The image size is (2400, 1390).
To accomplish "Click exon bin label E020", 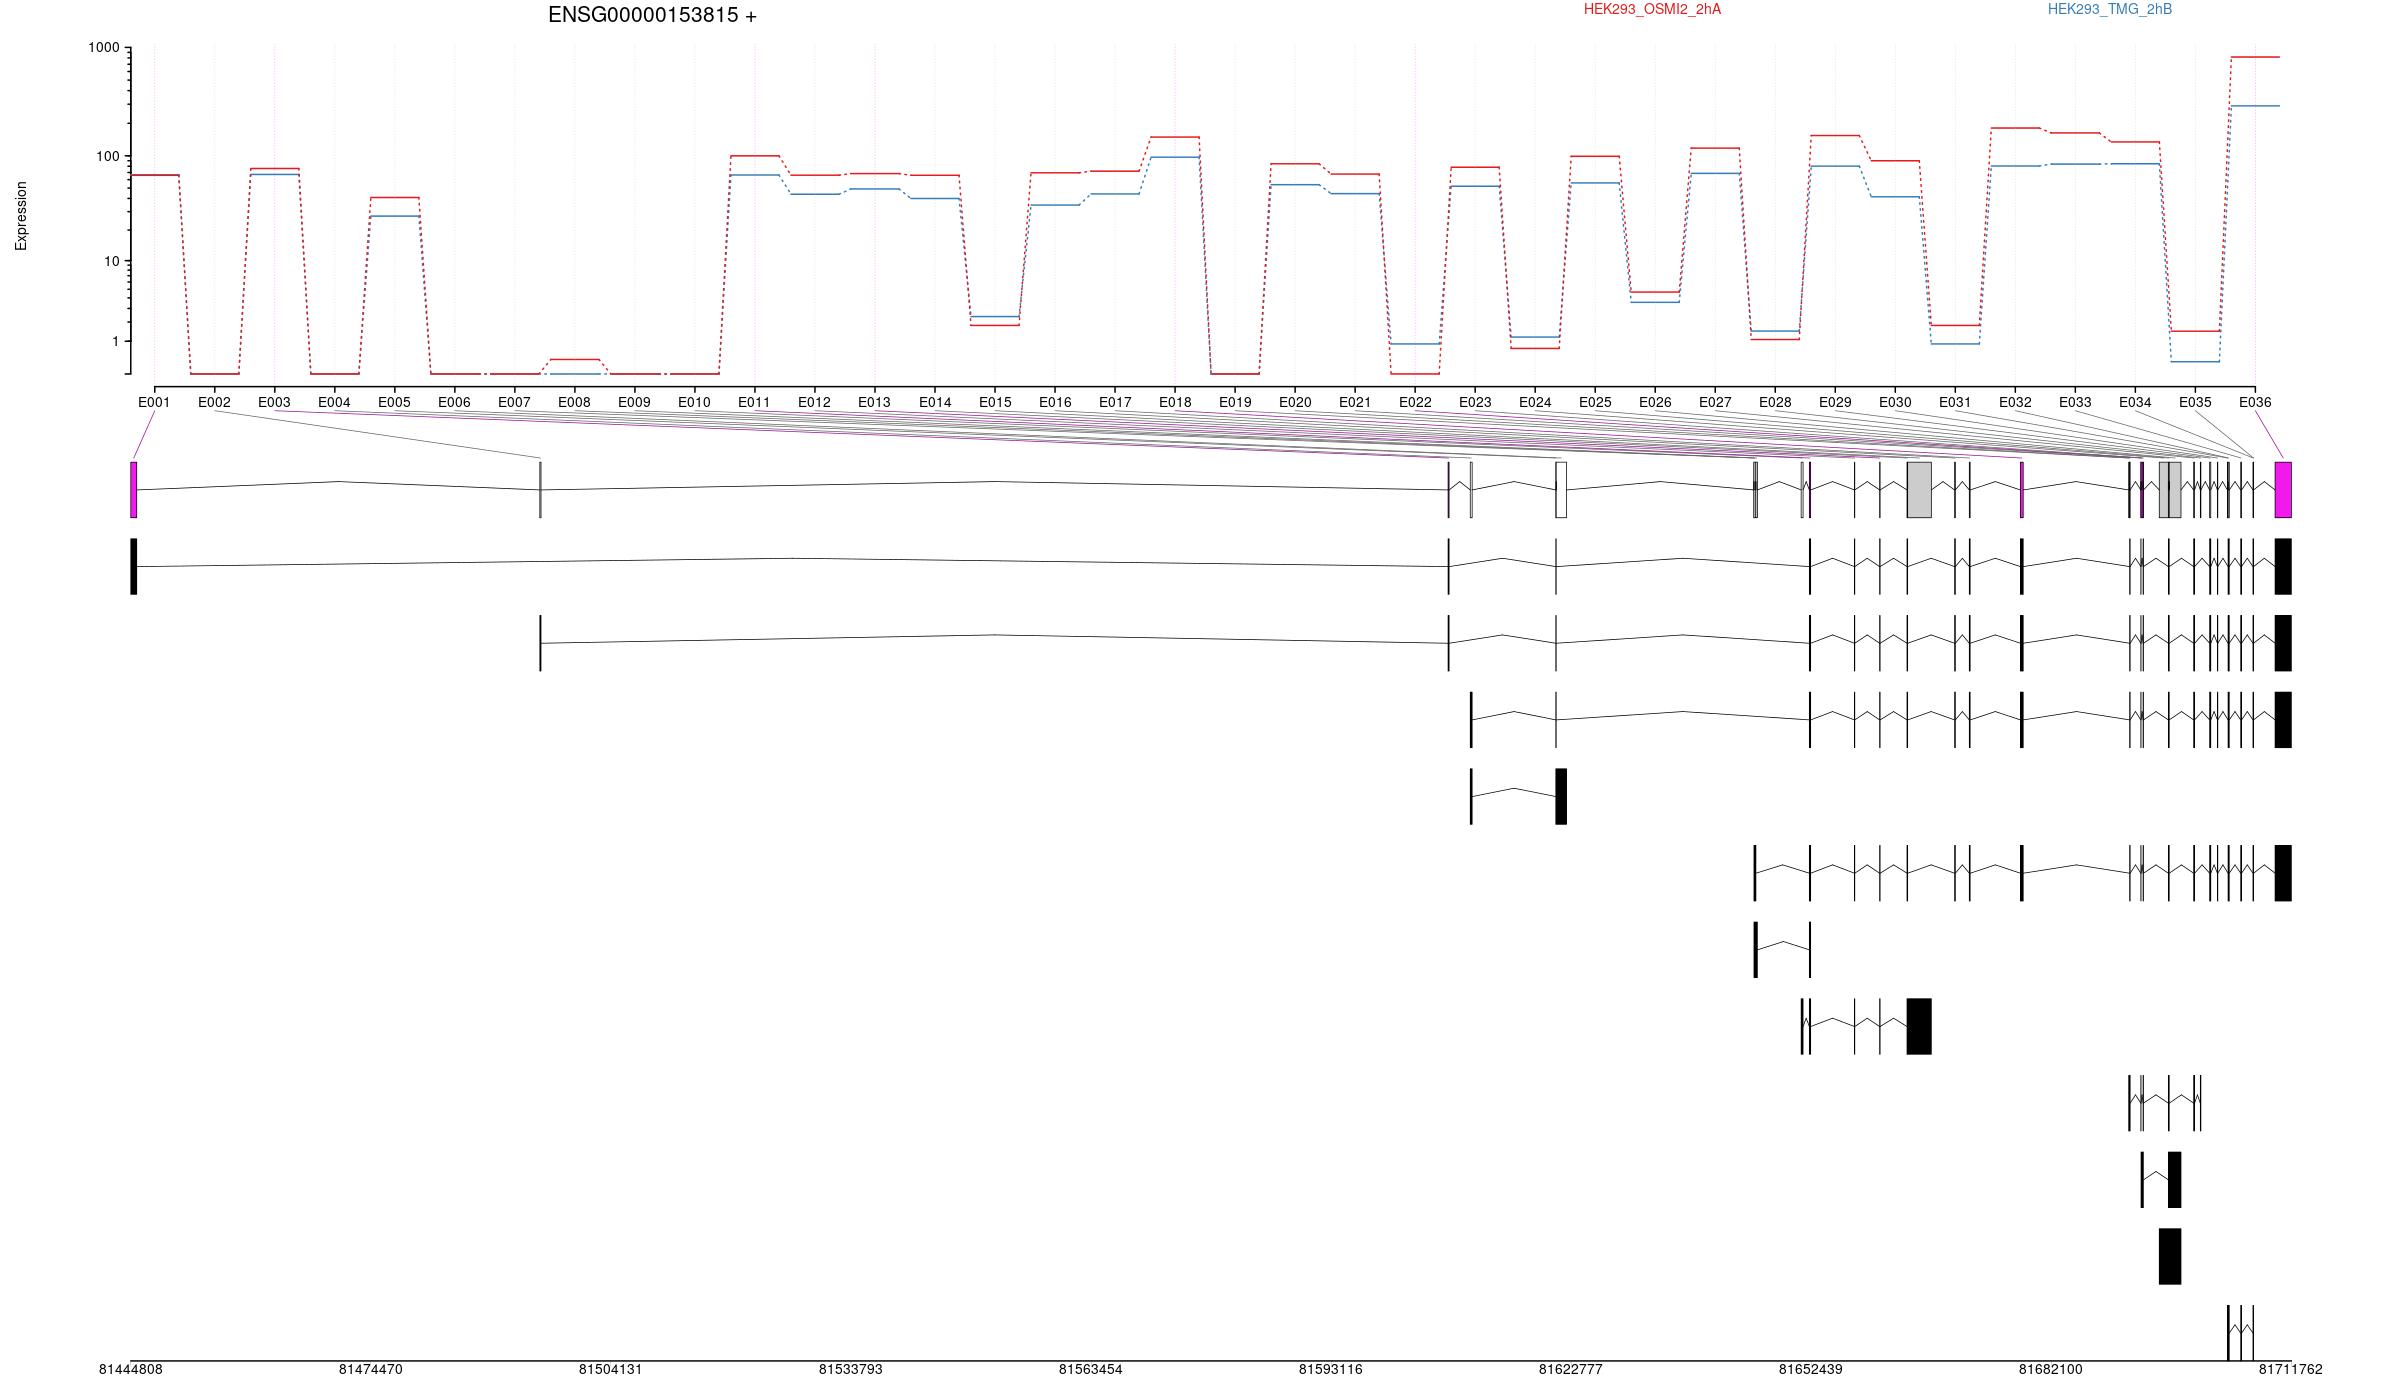I will click(x=1295, y=402).
